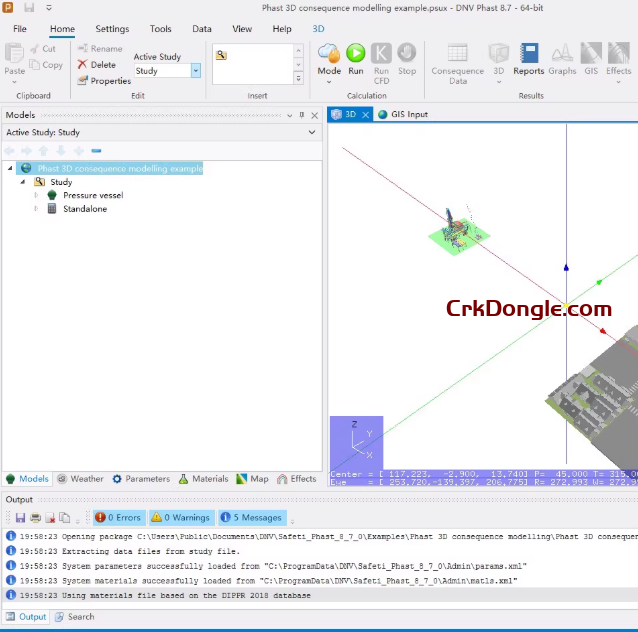Click the blue minus collapse tree button
Image resolution: width=638 pixels, height=632 pixels.
tap(96, 151)
